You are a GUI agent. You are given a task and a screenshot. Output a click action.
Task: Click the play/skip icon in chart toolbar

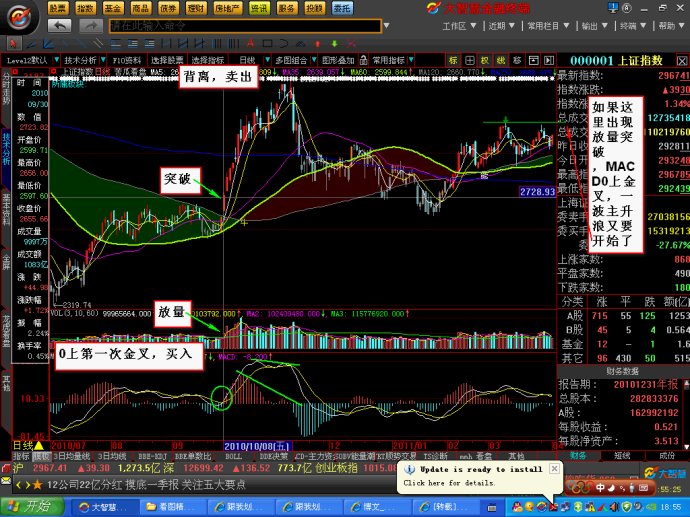point(549,60)
